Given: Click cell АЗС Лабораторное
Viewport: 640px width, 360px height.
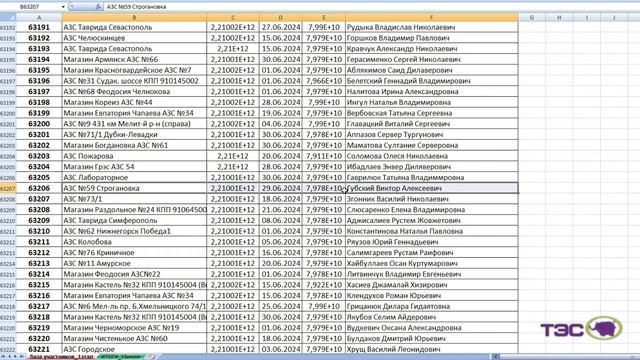Looking at the screenshot, I should point(134,178).
